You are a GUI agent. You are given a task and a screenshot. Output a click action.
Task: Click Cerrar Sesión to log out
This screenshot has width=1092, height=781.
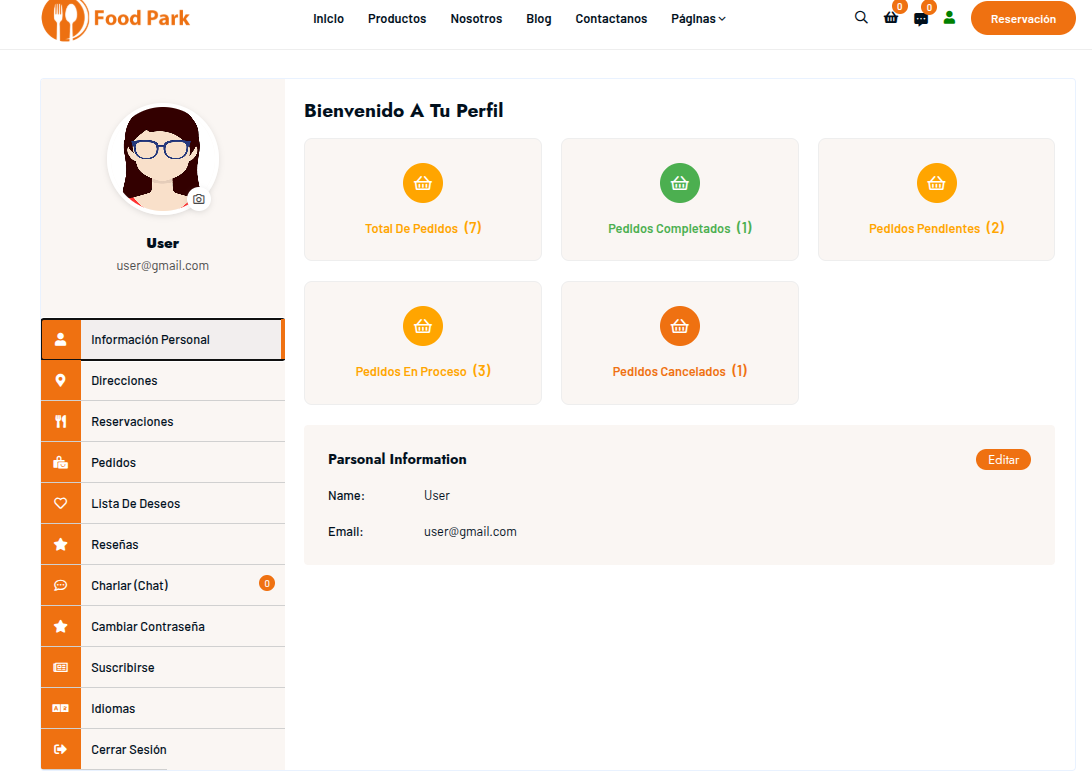click(x=129, y=750)
